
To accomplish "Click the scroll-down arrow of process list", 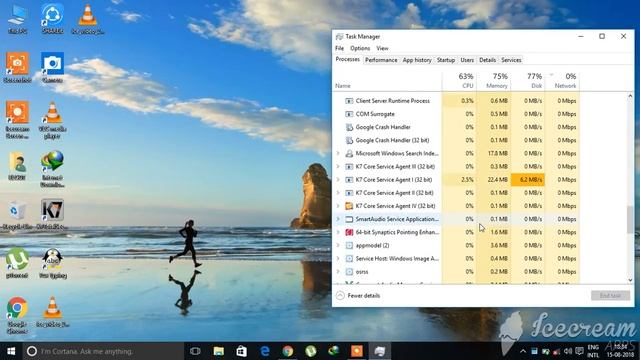I will coord(630,280).
